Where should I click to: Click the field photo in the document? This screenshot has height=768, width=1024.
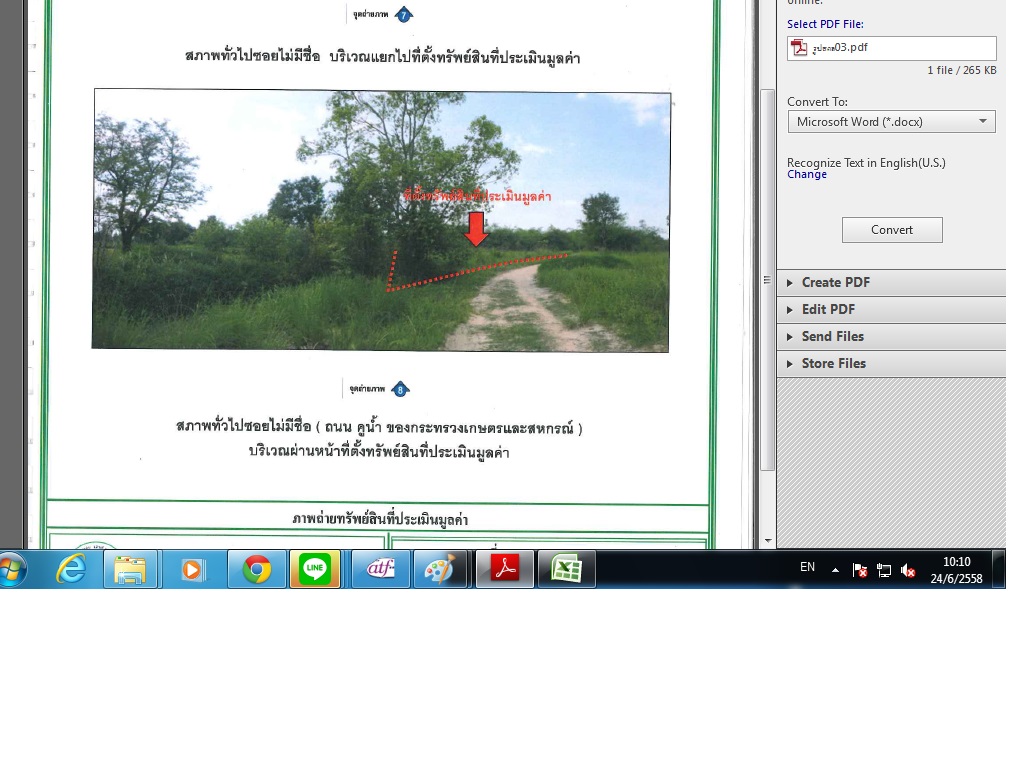pos(381,220)
